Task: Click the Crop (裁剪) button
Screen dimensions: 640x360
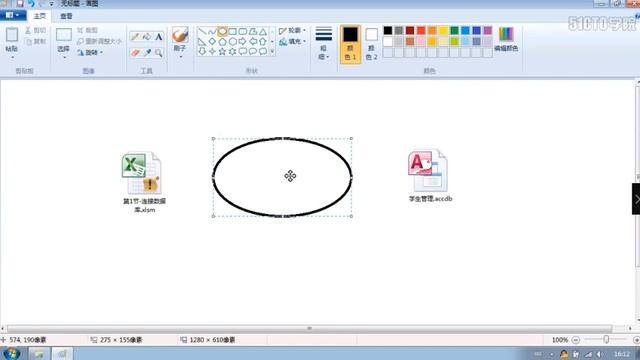Action: point(87,30)
